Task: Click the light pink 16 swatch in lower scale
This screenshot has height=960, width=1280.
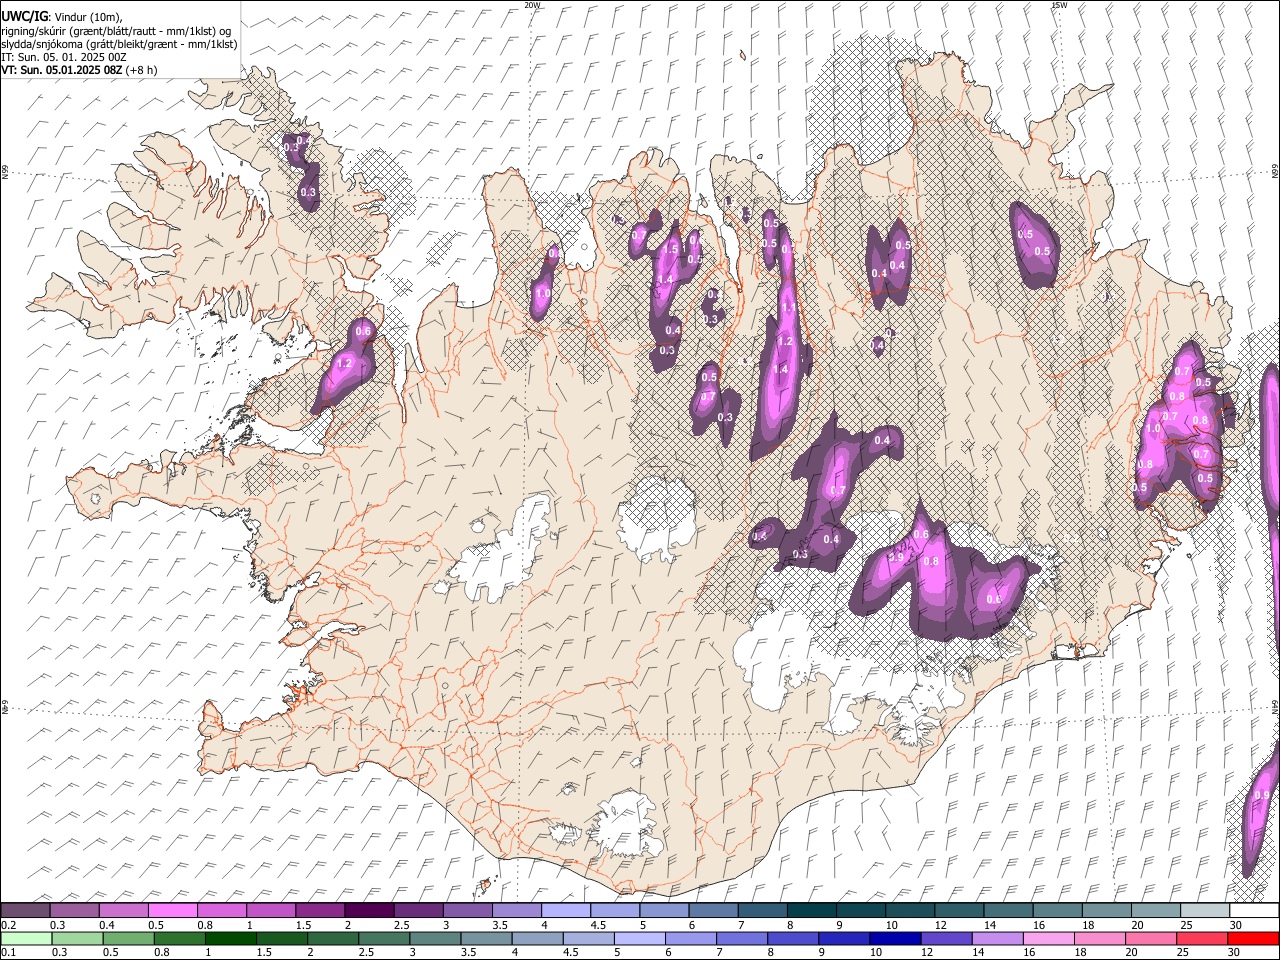Action: [1049, 938]
